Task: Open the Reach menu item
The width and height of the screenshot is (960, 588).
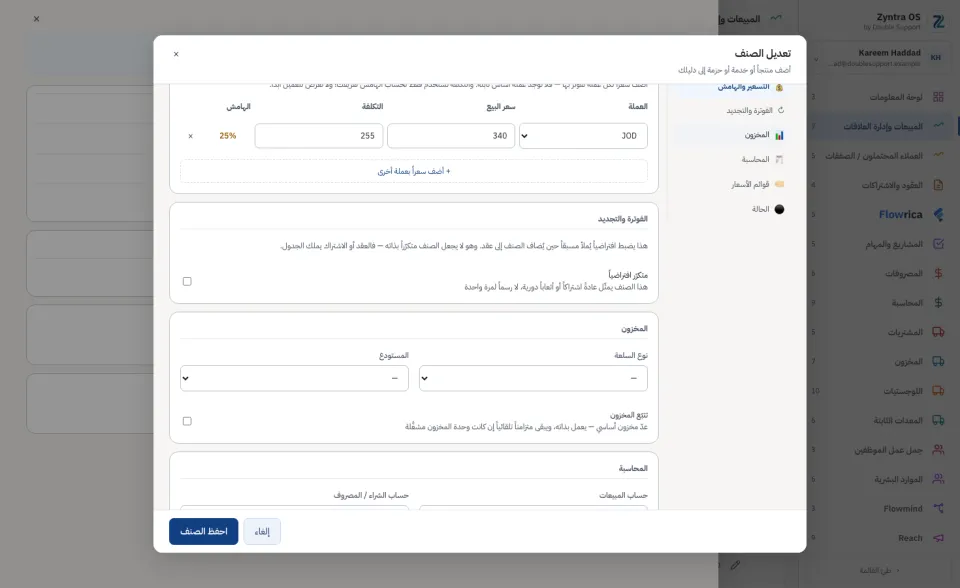Action: (x=879, y=538)
